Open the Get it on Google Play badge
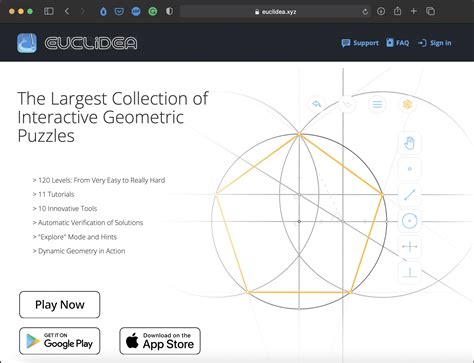Viewport: 474px width, 363px height. click(x=60, y=341)
